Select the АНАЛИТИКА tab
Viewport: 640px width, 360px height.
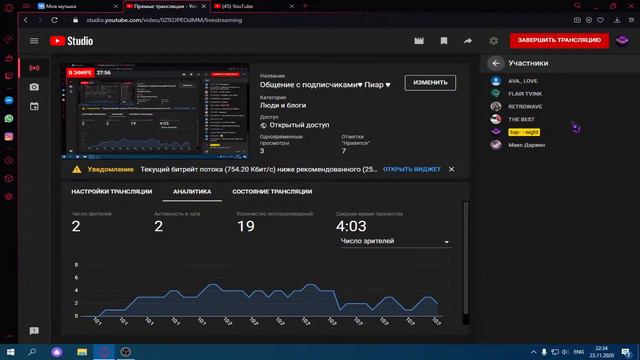click(x=192, y=191)
